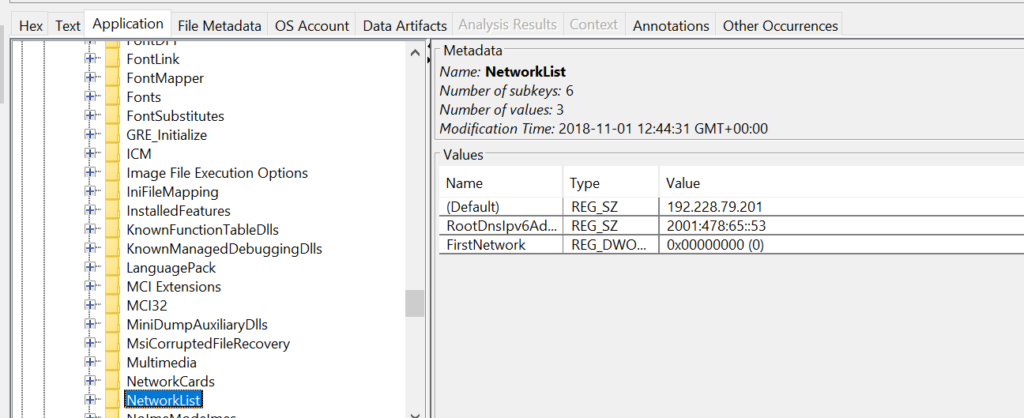Viewport: 1024px width, 418px height.
Task: Click the MCI32 folder icon
Action: [112, 306]
